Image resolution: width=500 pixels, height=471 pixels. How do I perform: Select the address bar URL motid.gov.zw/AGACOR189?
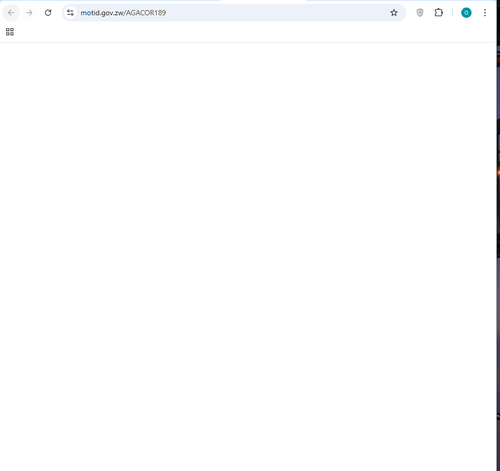coord(123,13)
